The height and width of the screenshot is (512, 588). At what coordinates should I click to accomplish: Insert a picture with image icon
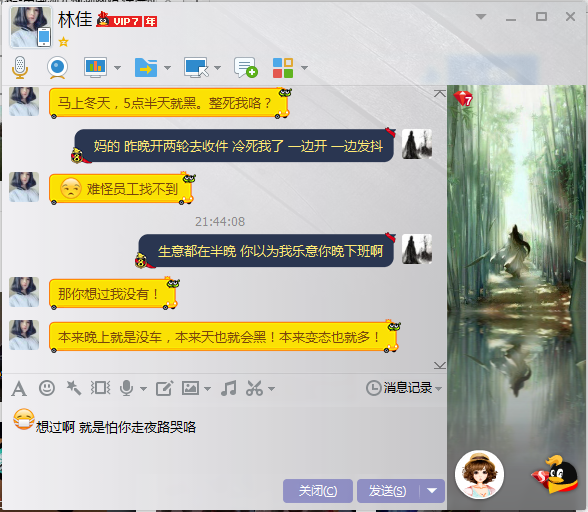[x=190, y=388]
